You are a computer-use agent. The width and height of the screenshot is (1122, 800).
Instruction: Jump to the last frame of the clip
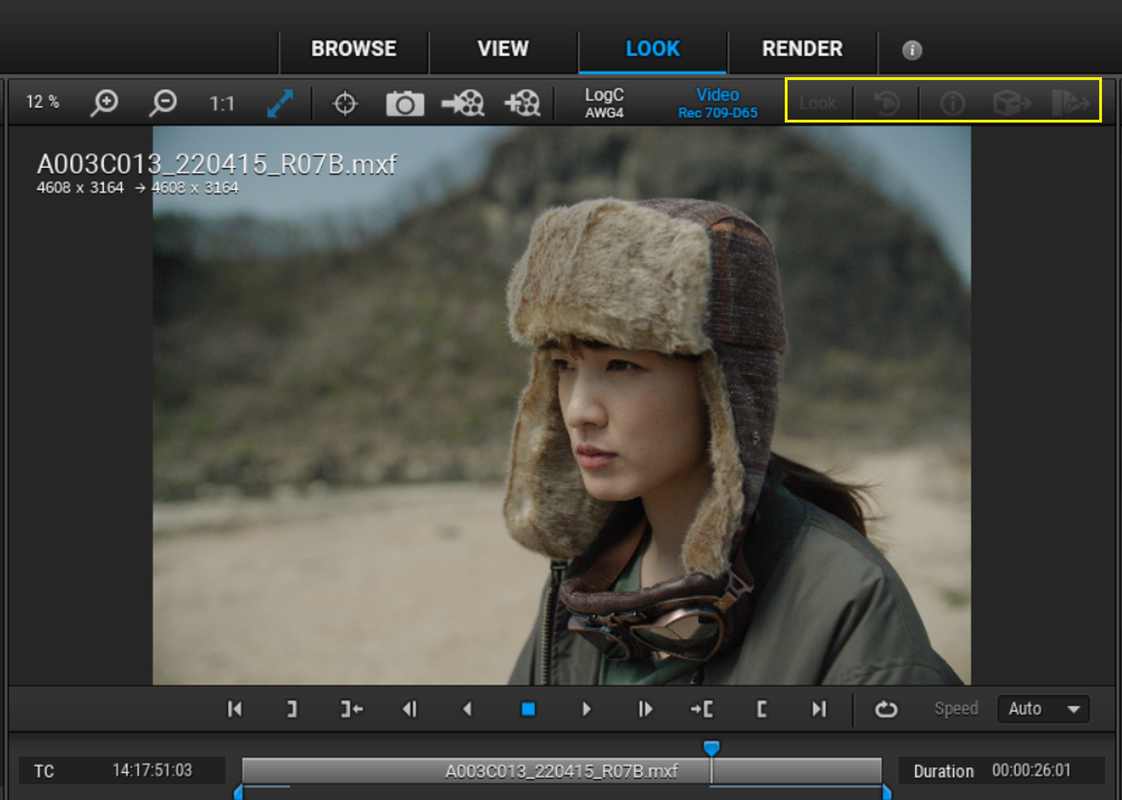(819, 709)
